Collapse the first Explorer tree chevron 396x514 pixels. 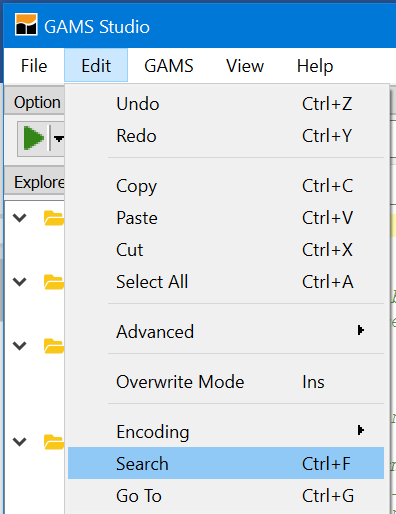(x=19, y=218)
